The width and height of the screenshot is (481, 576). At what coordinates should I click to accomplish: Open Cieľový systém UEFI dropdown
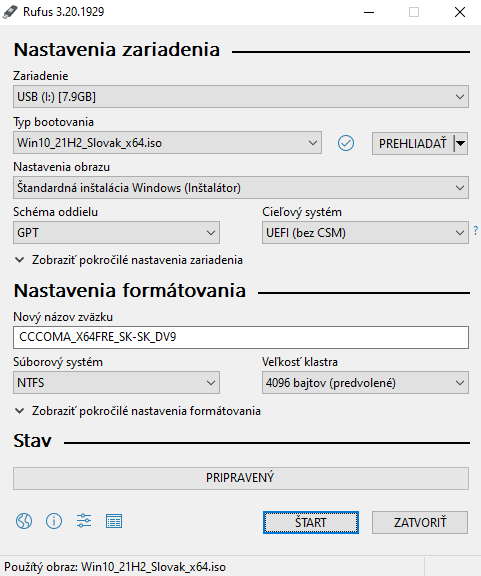click(365, 233)
